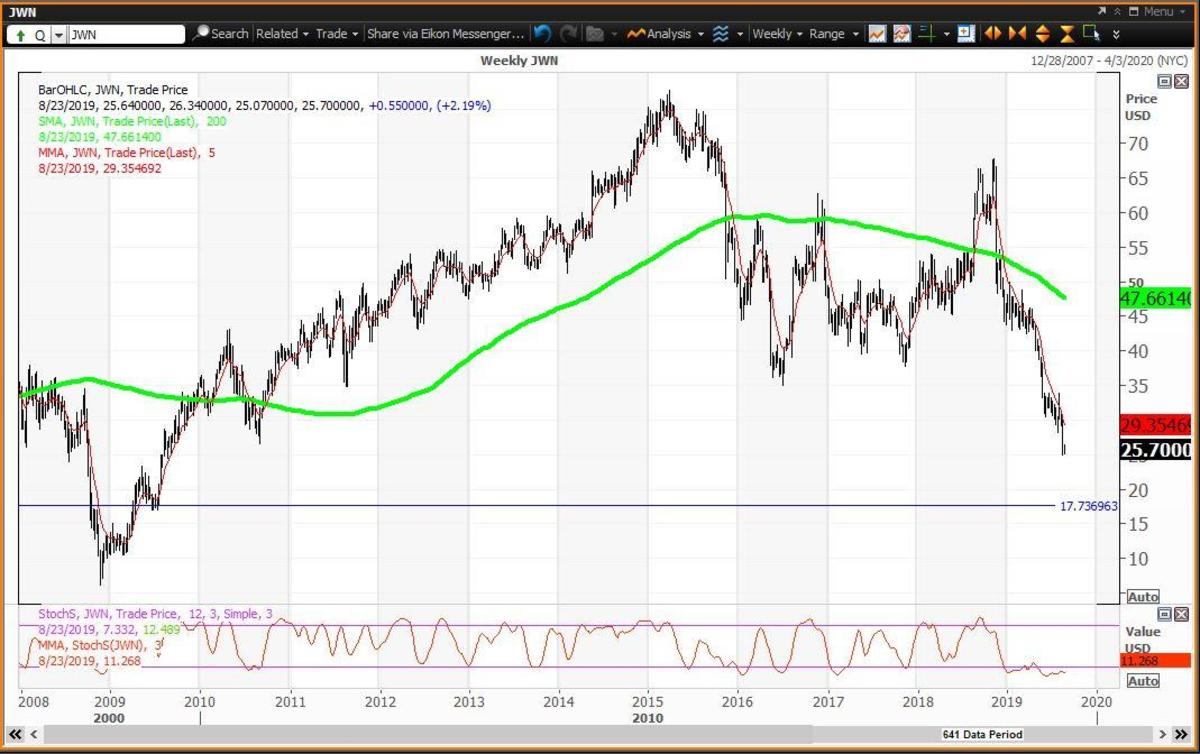
Task: Toggle Auto scaling on the price axis
Action: (x=1143, y=597)
